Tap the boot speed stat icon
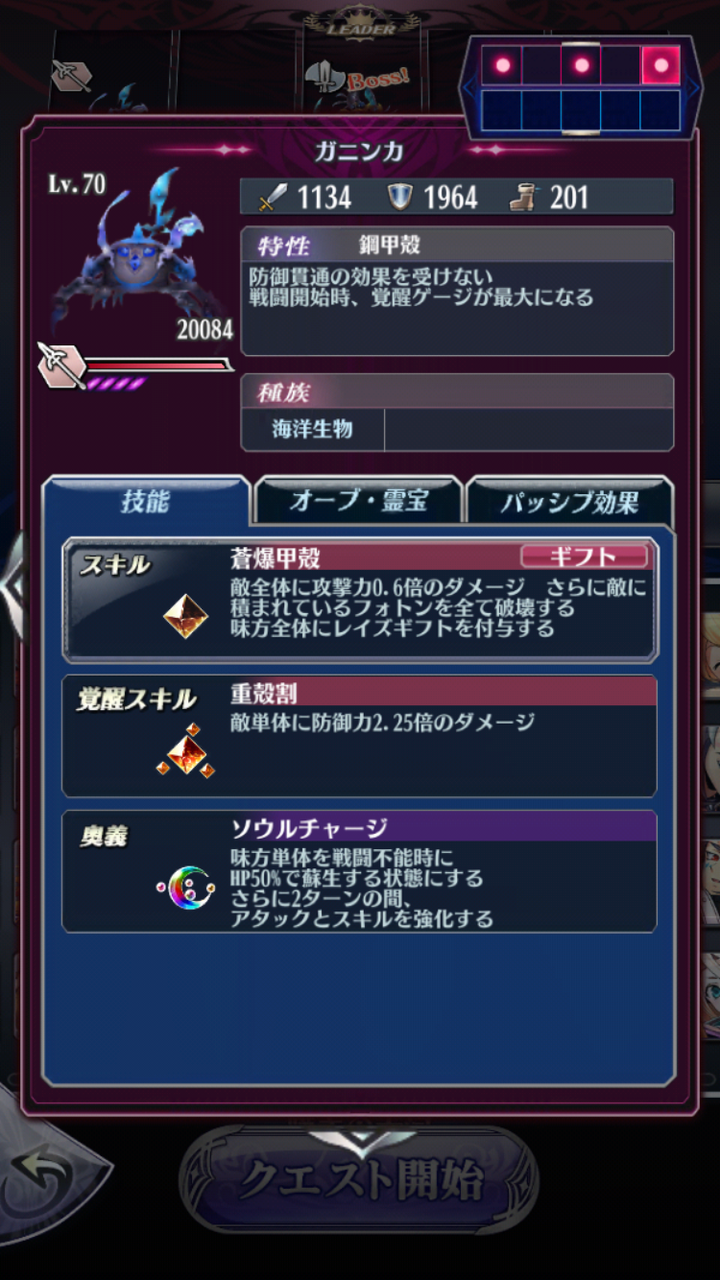Viewport: 720px width, 1280px height. (x=525, y=197)
